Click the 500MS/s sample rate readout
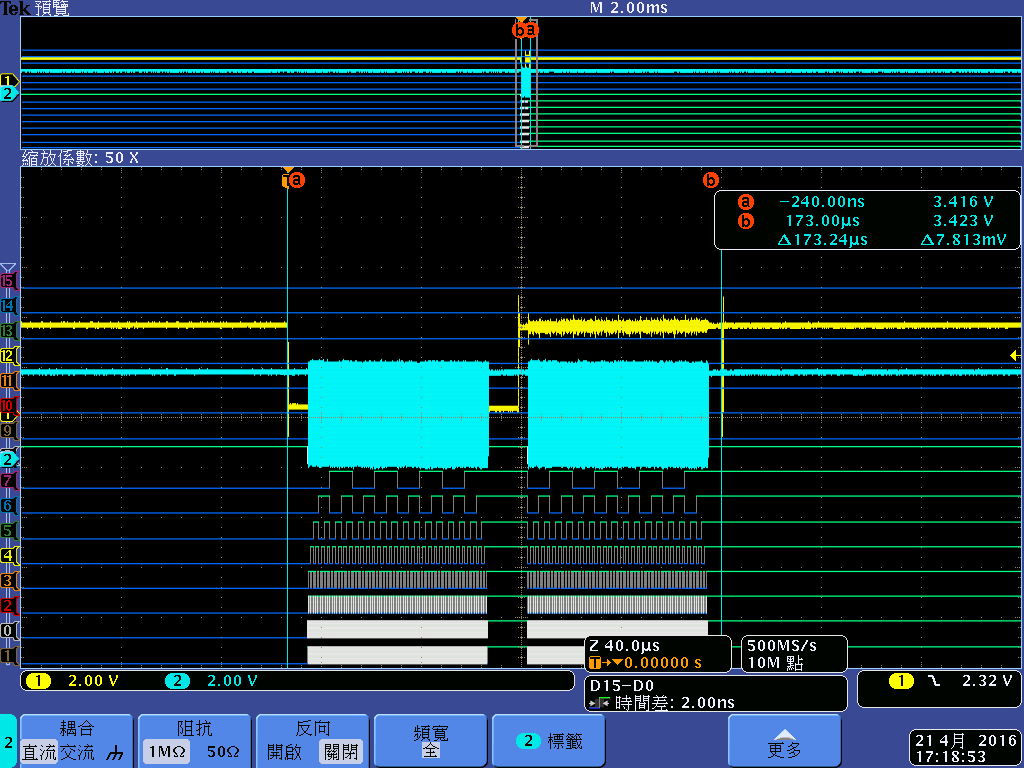The width and height of the screenshot is (1024, 768). (782, 646)
